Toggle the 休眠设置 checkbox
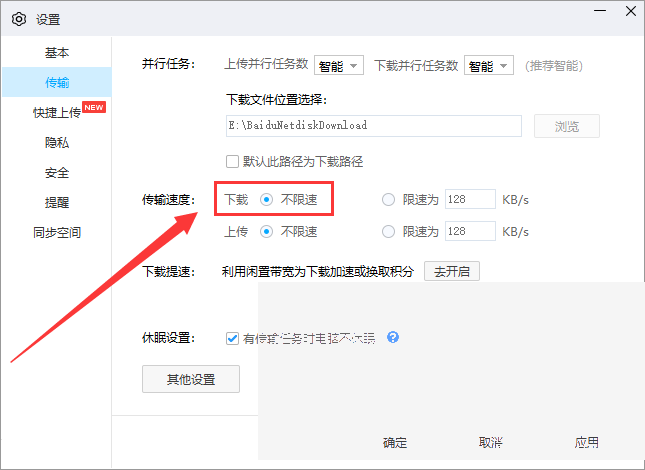Viewport: 645px width, 470px height. (x=232, y=338)
